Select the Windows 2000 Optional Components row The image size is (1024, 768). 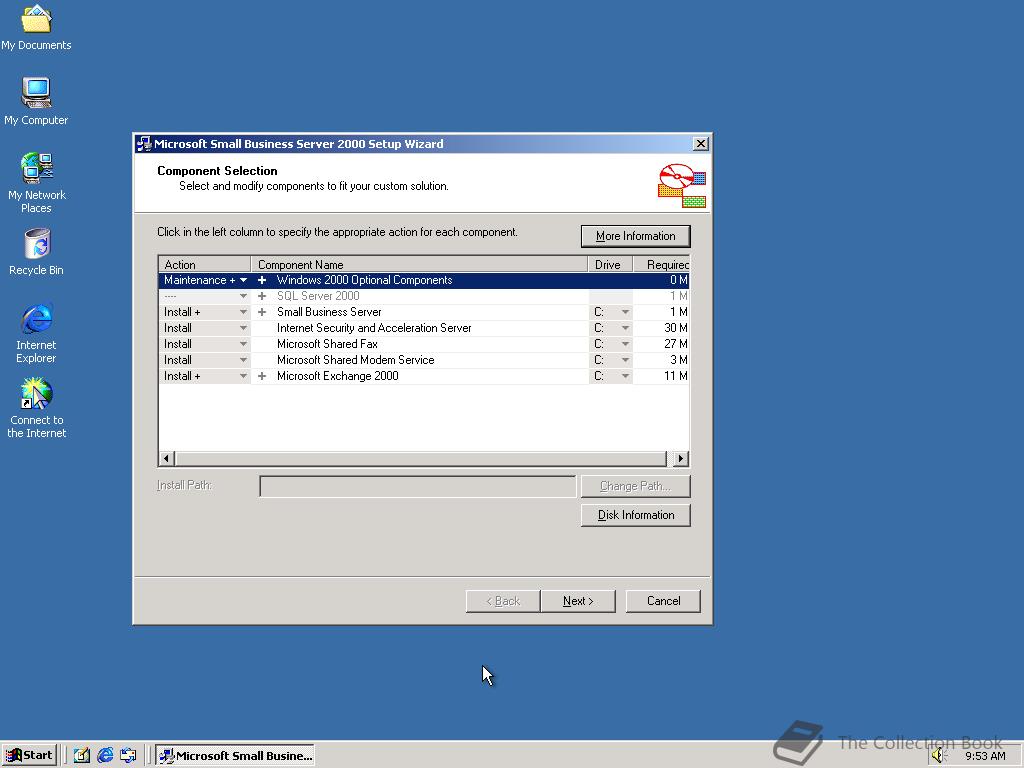point(424,280)
